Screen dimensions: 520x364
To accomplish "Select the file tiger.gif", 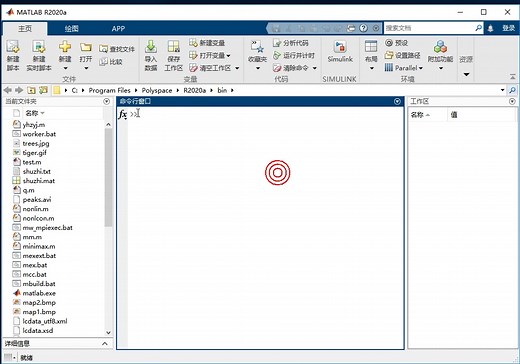I will 34,153.
